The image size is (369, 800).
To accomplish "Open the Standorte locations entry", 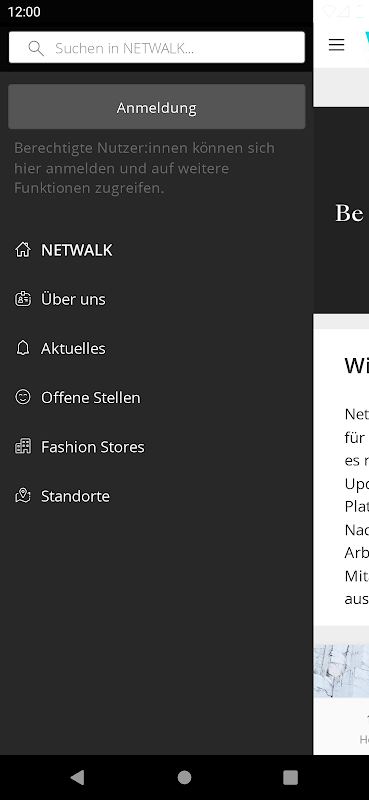I will point(75,496).
